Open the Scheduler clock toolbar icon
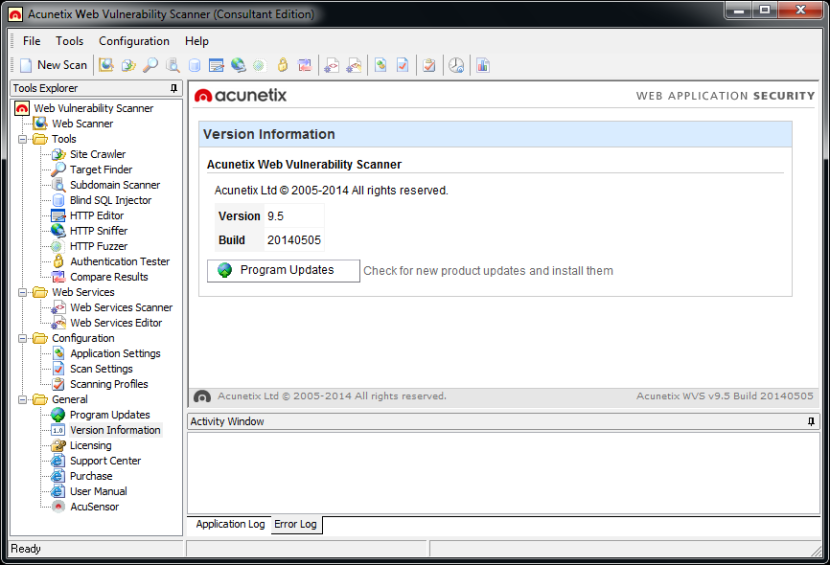 point(456,65)
